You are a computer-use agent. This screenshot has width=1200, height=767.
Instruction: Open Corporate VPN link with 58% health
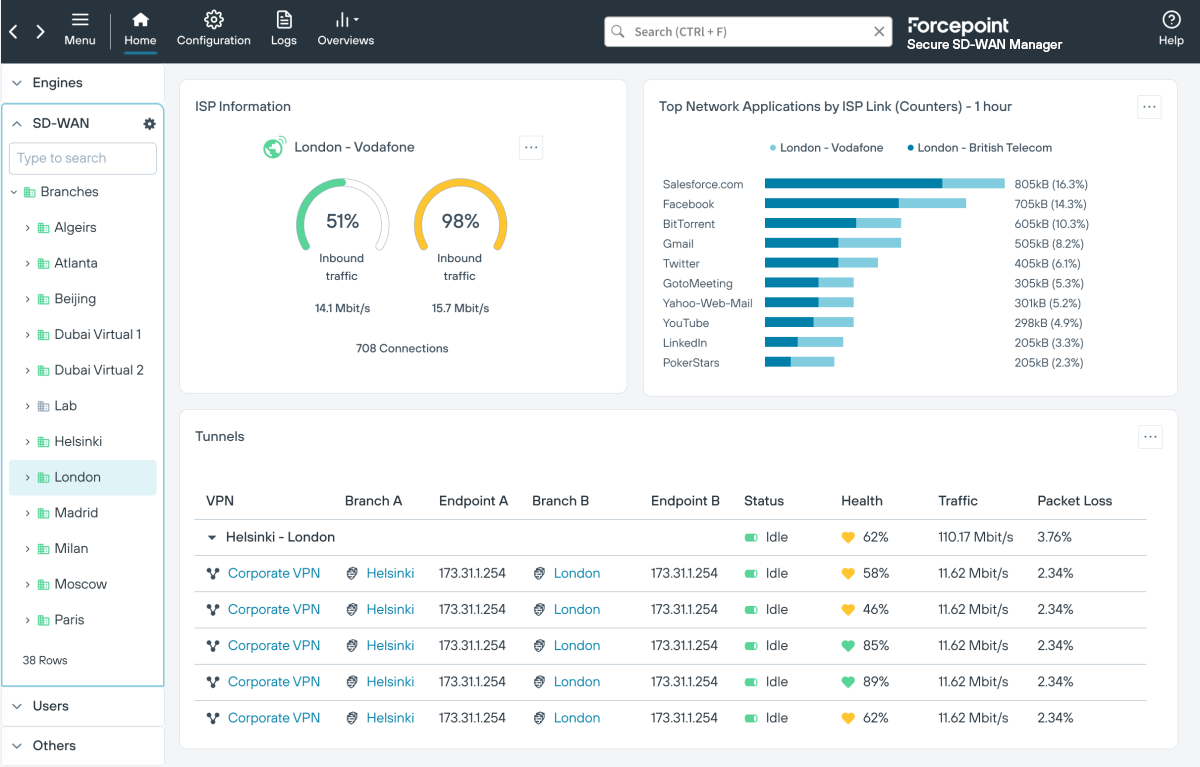274,574
